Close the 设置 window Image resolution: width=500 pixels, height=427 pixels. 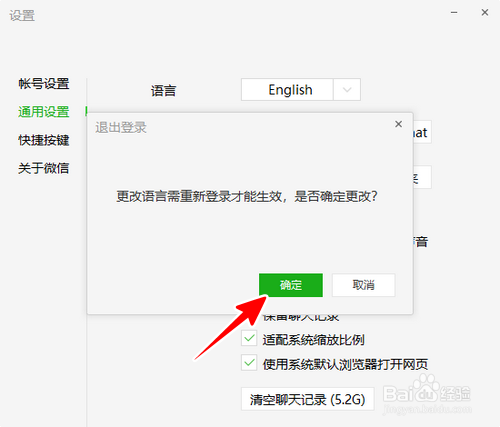click(x=485, y=12)
